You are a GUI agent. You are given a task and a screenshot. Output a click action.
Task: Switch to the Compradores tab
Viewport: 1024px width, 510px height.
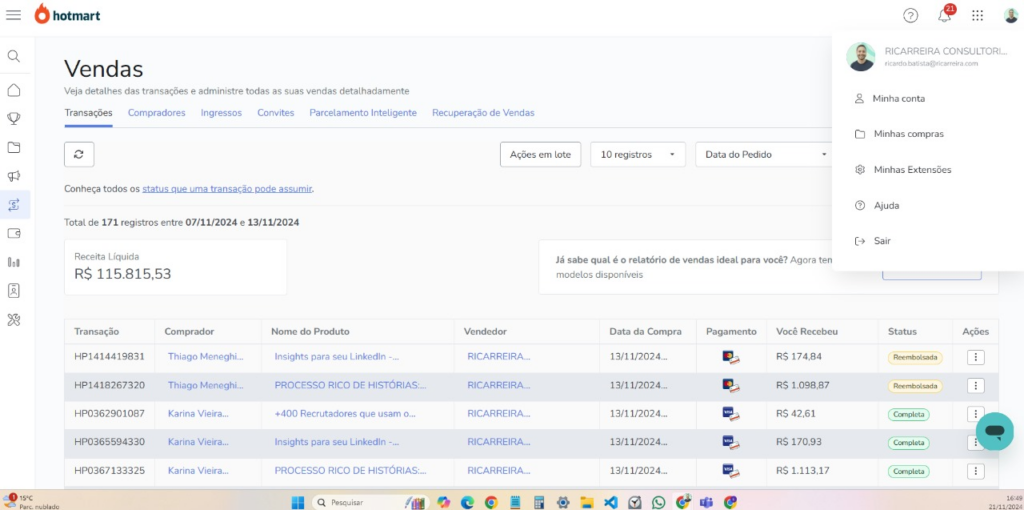tap(156, 113)
